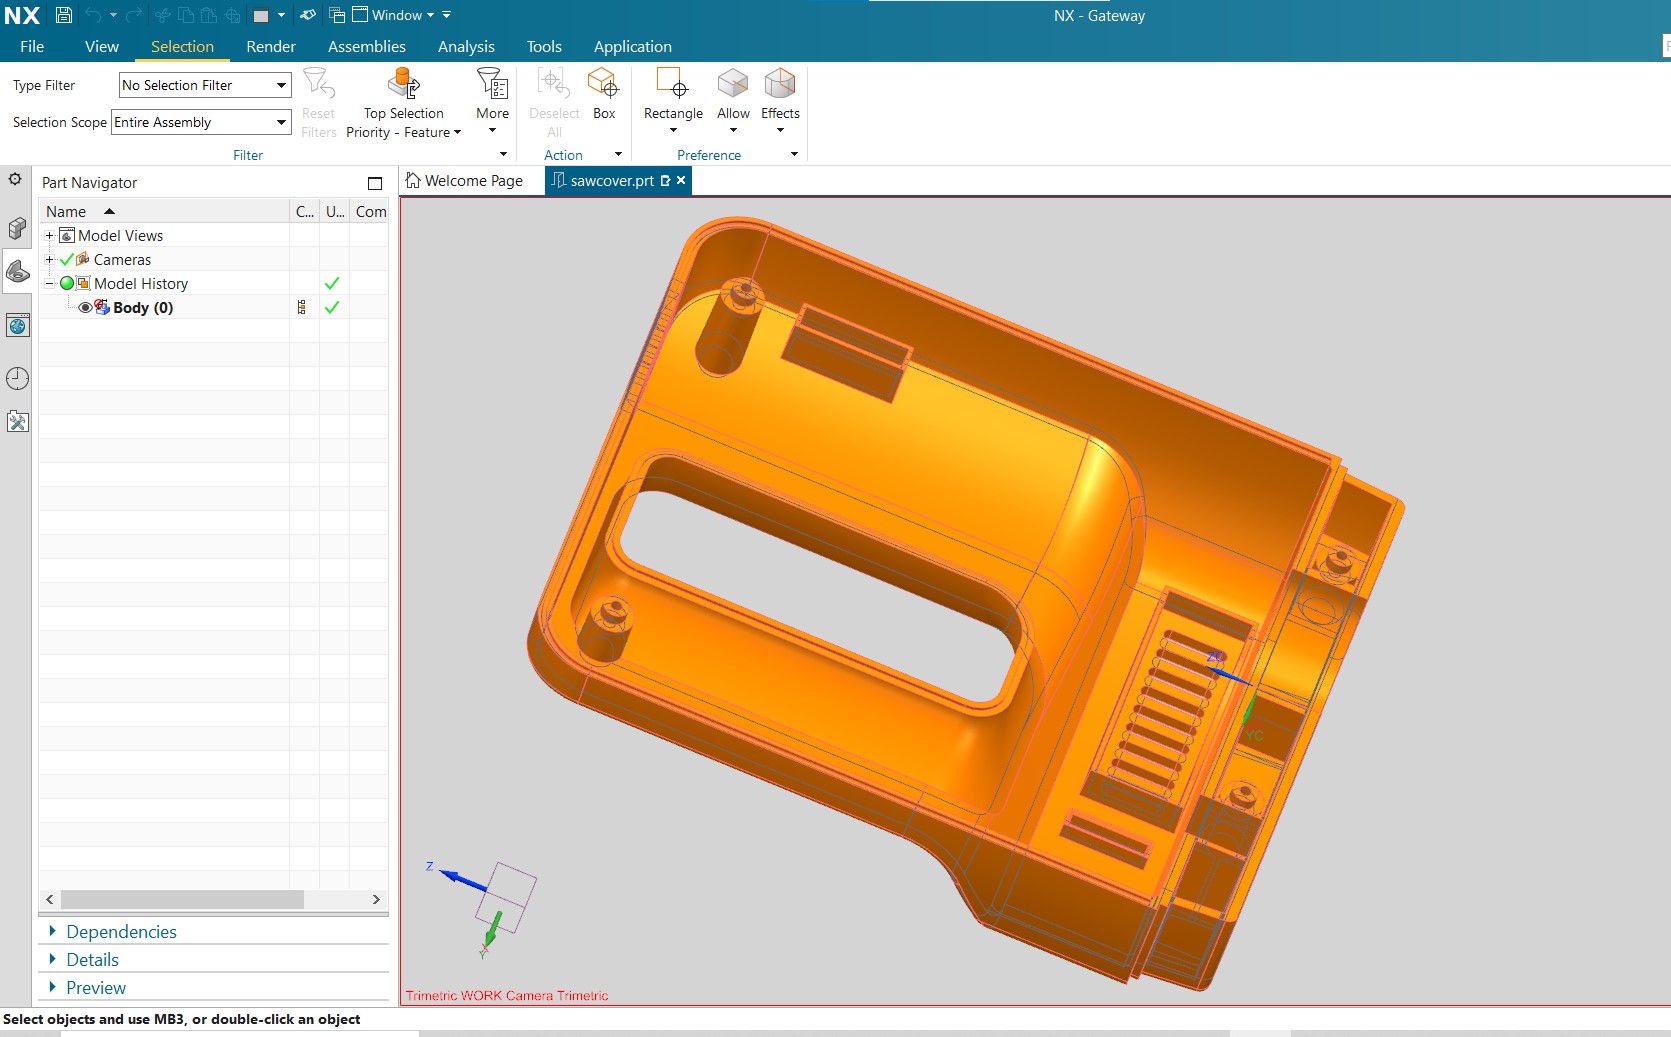This screenshot has width=1671, height=1037.
Task: Switch to the Tools ribbon tab
Action: point(544,46)
